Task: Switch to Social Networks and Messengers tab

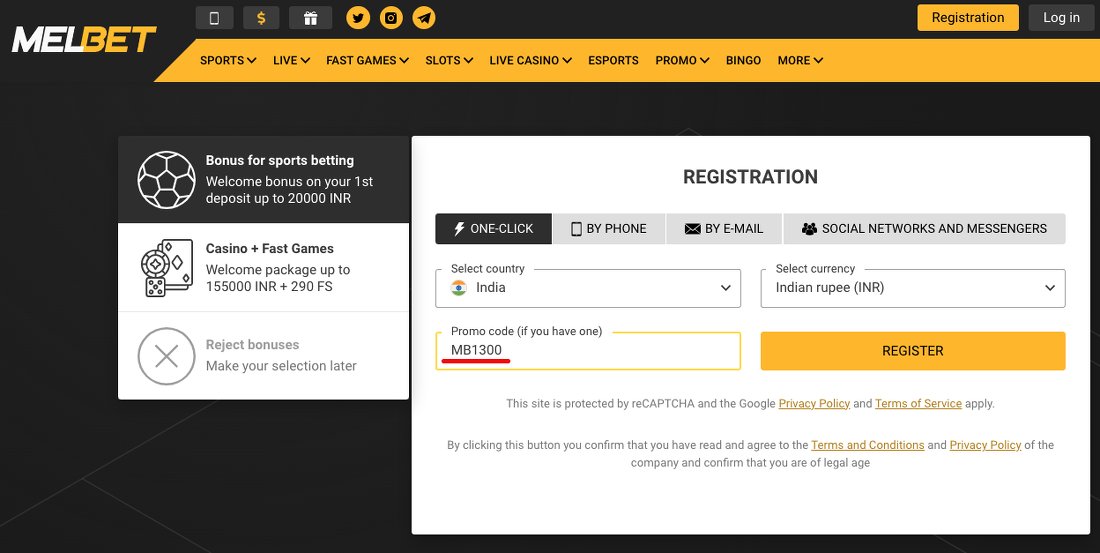Action: (x=925, y=229)
